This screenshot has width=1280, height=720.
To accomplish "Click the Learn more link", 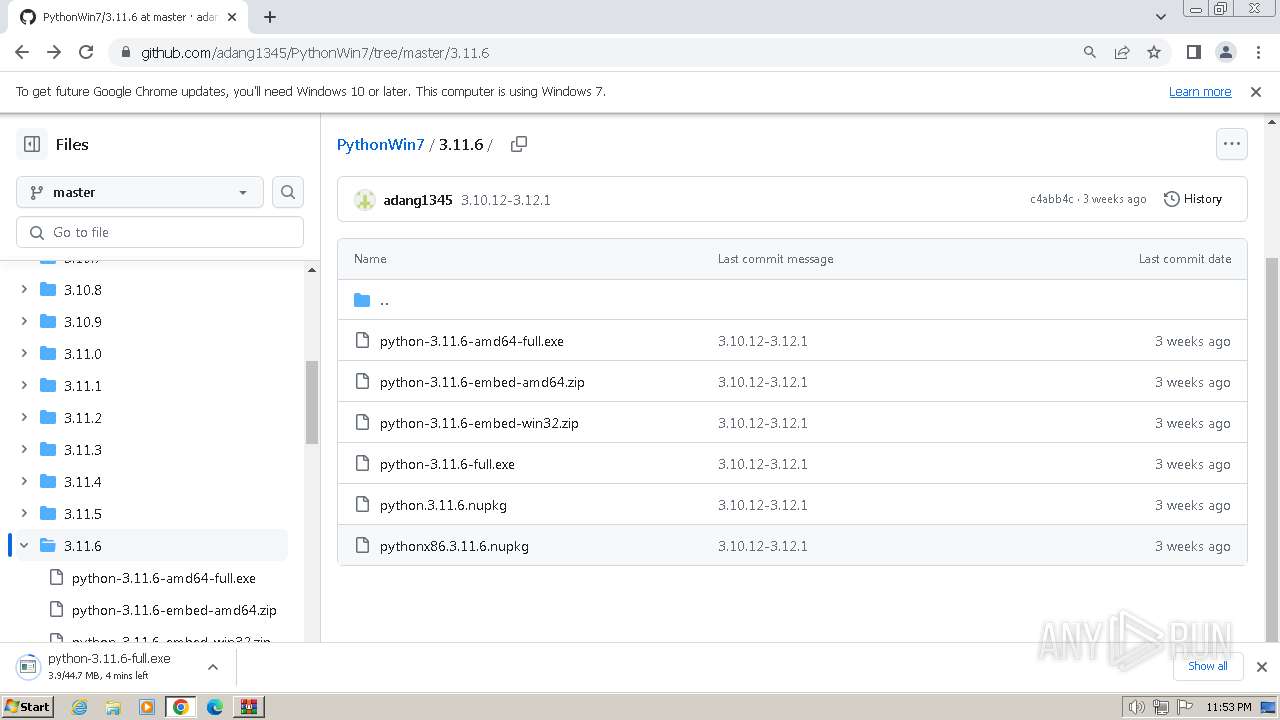I will coord(1200,91).
